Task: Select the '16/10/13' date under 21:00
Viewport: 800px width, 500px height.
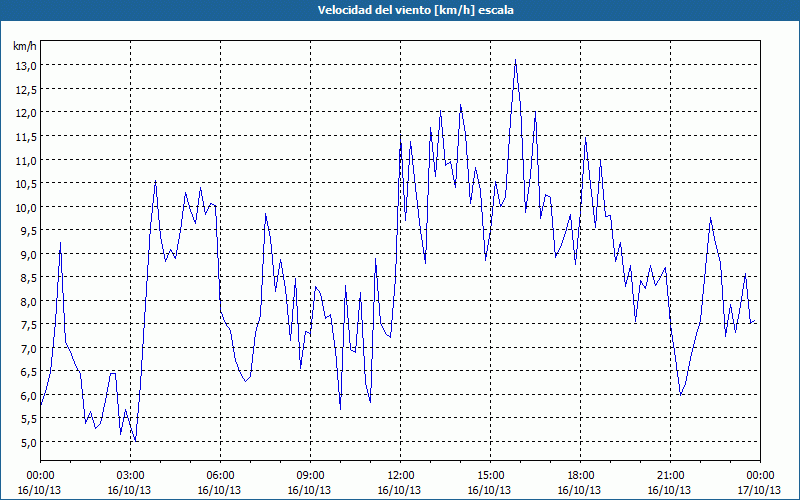Action: [x=669, y=490]
